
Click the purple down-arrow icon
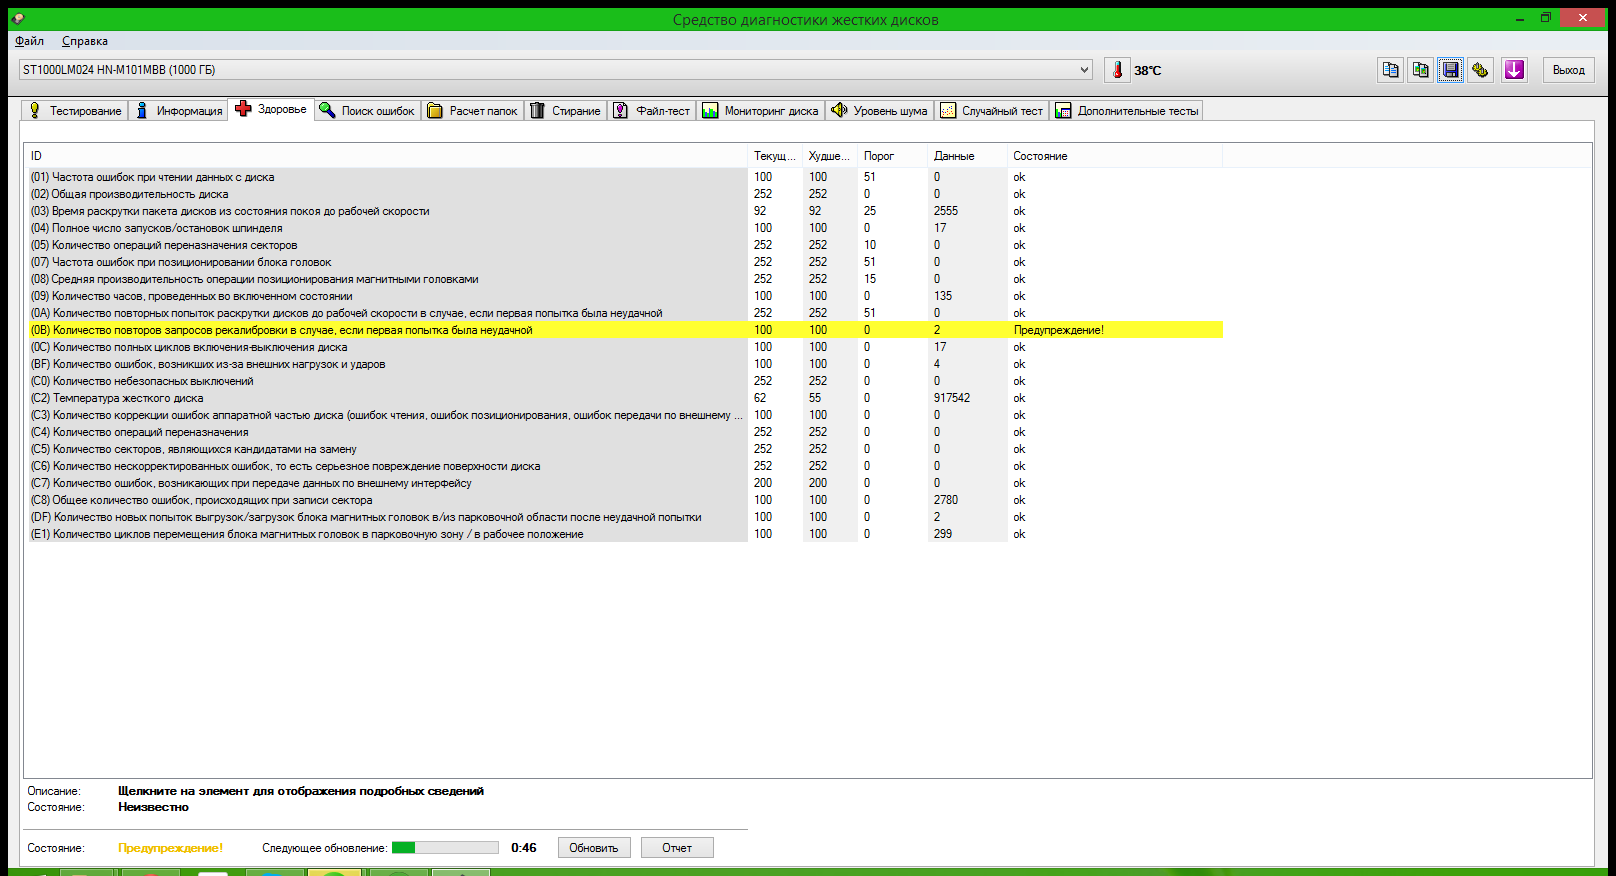[1514, 70]
